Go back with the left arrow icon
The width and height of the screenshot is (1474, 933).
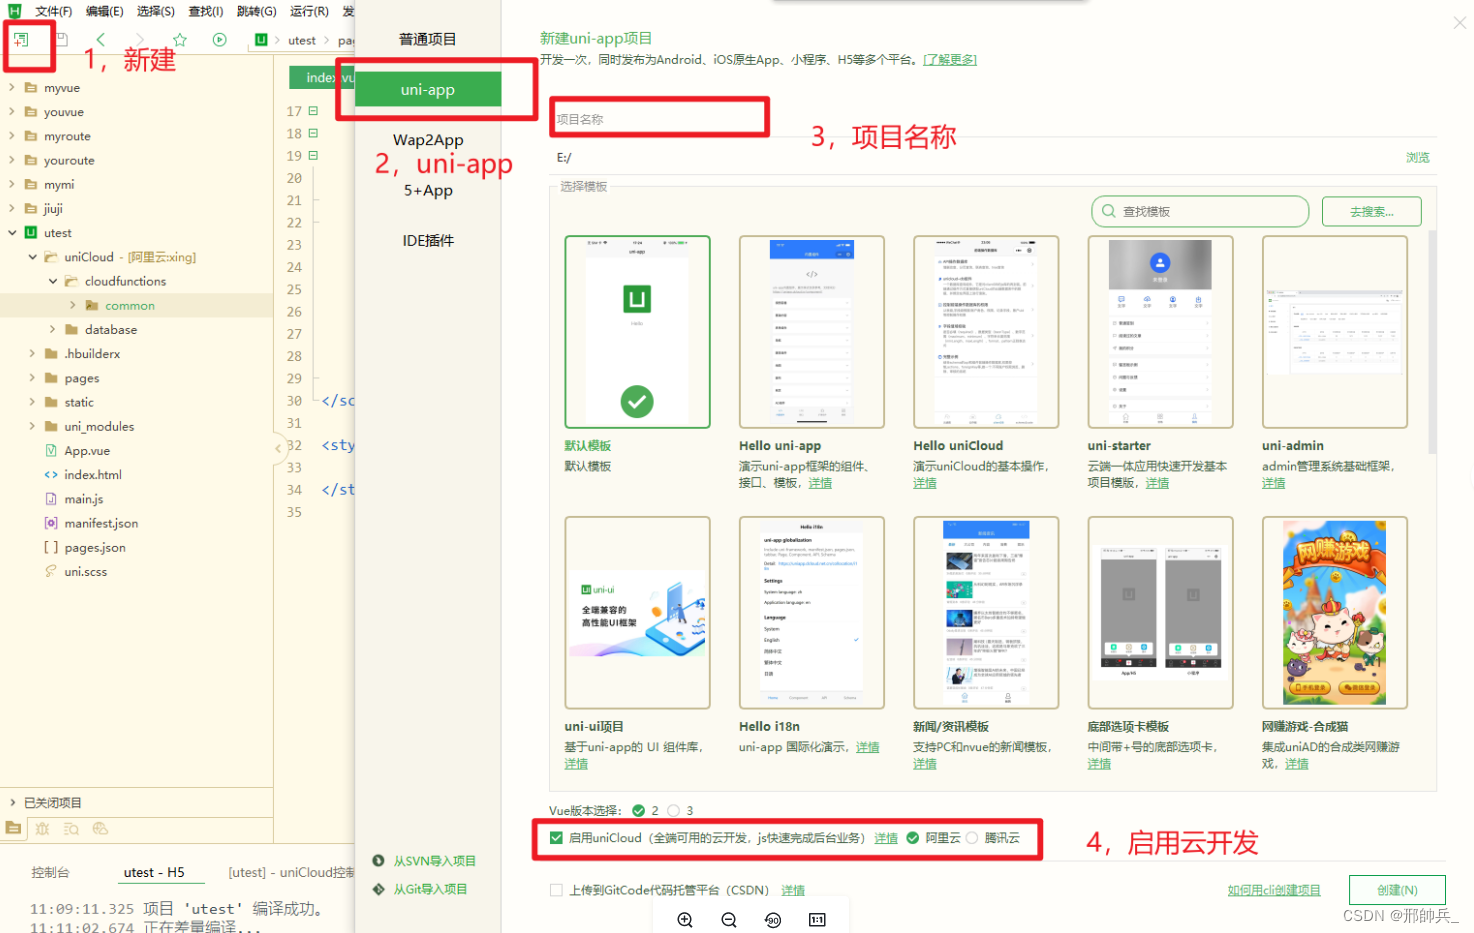(x=100, y=40)
